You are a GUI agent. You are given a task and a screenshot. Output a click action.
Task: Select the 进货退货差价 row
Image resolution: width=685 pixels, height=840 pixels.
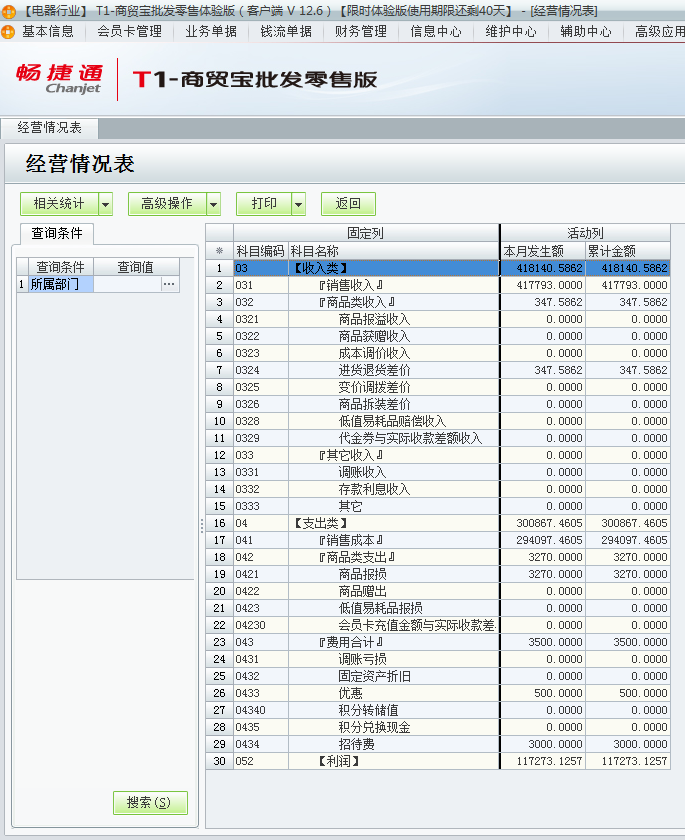438,370
